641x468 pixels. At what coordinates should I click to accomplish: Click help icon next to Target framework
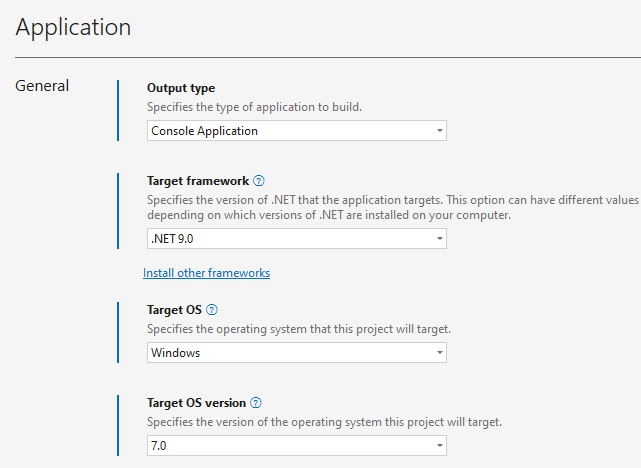coord(259,181)
